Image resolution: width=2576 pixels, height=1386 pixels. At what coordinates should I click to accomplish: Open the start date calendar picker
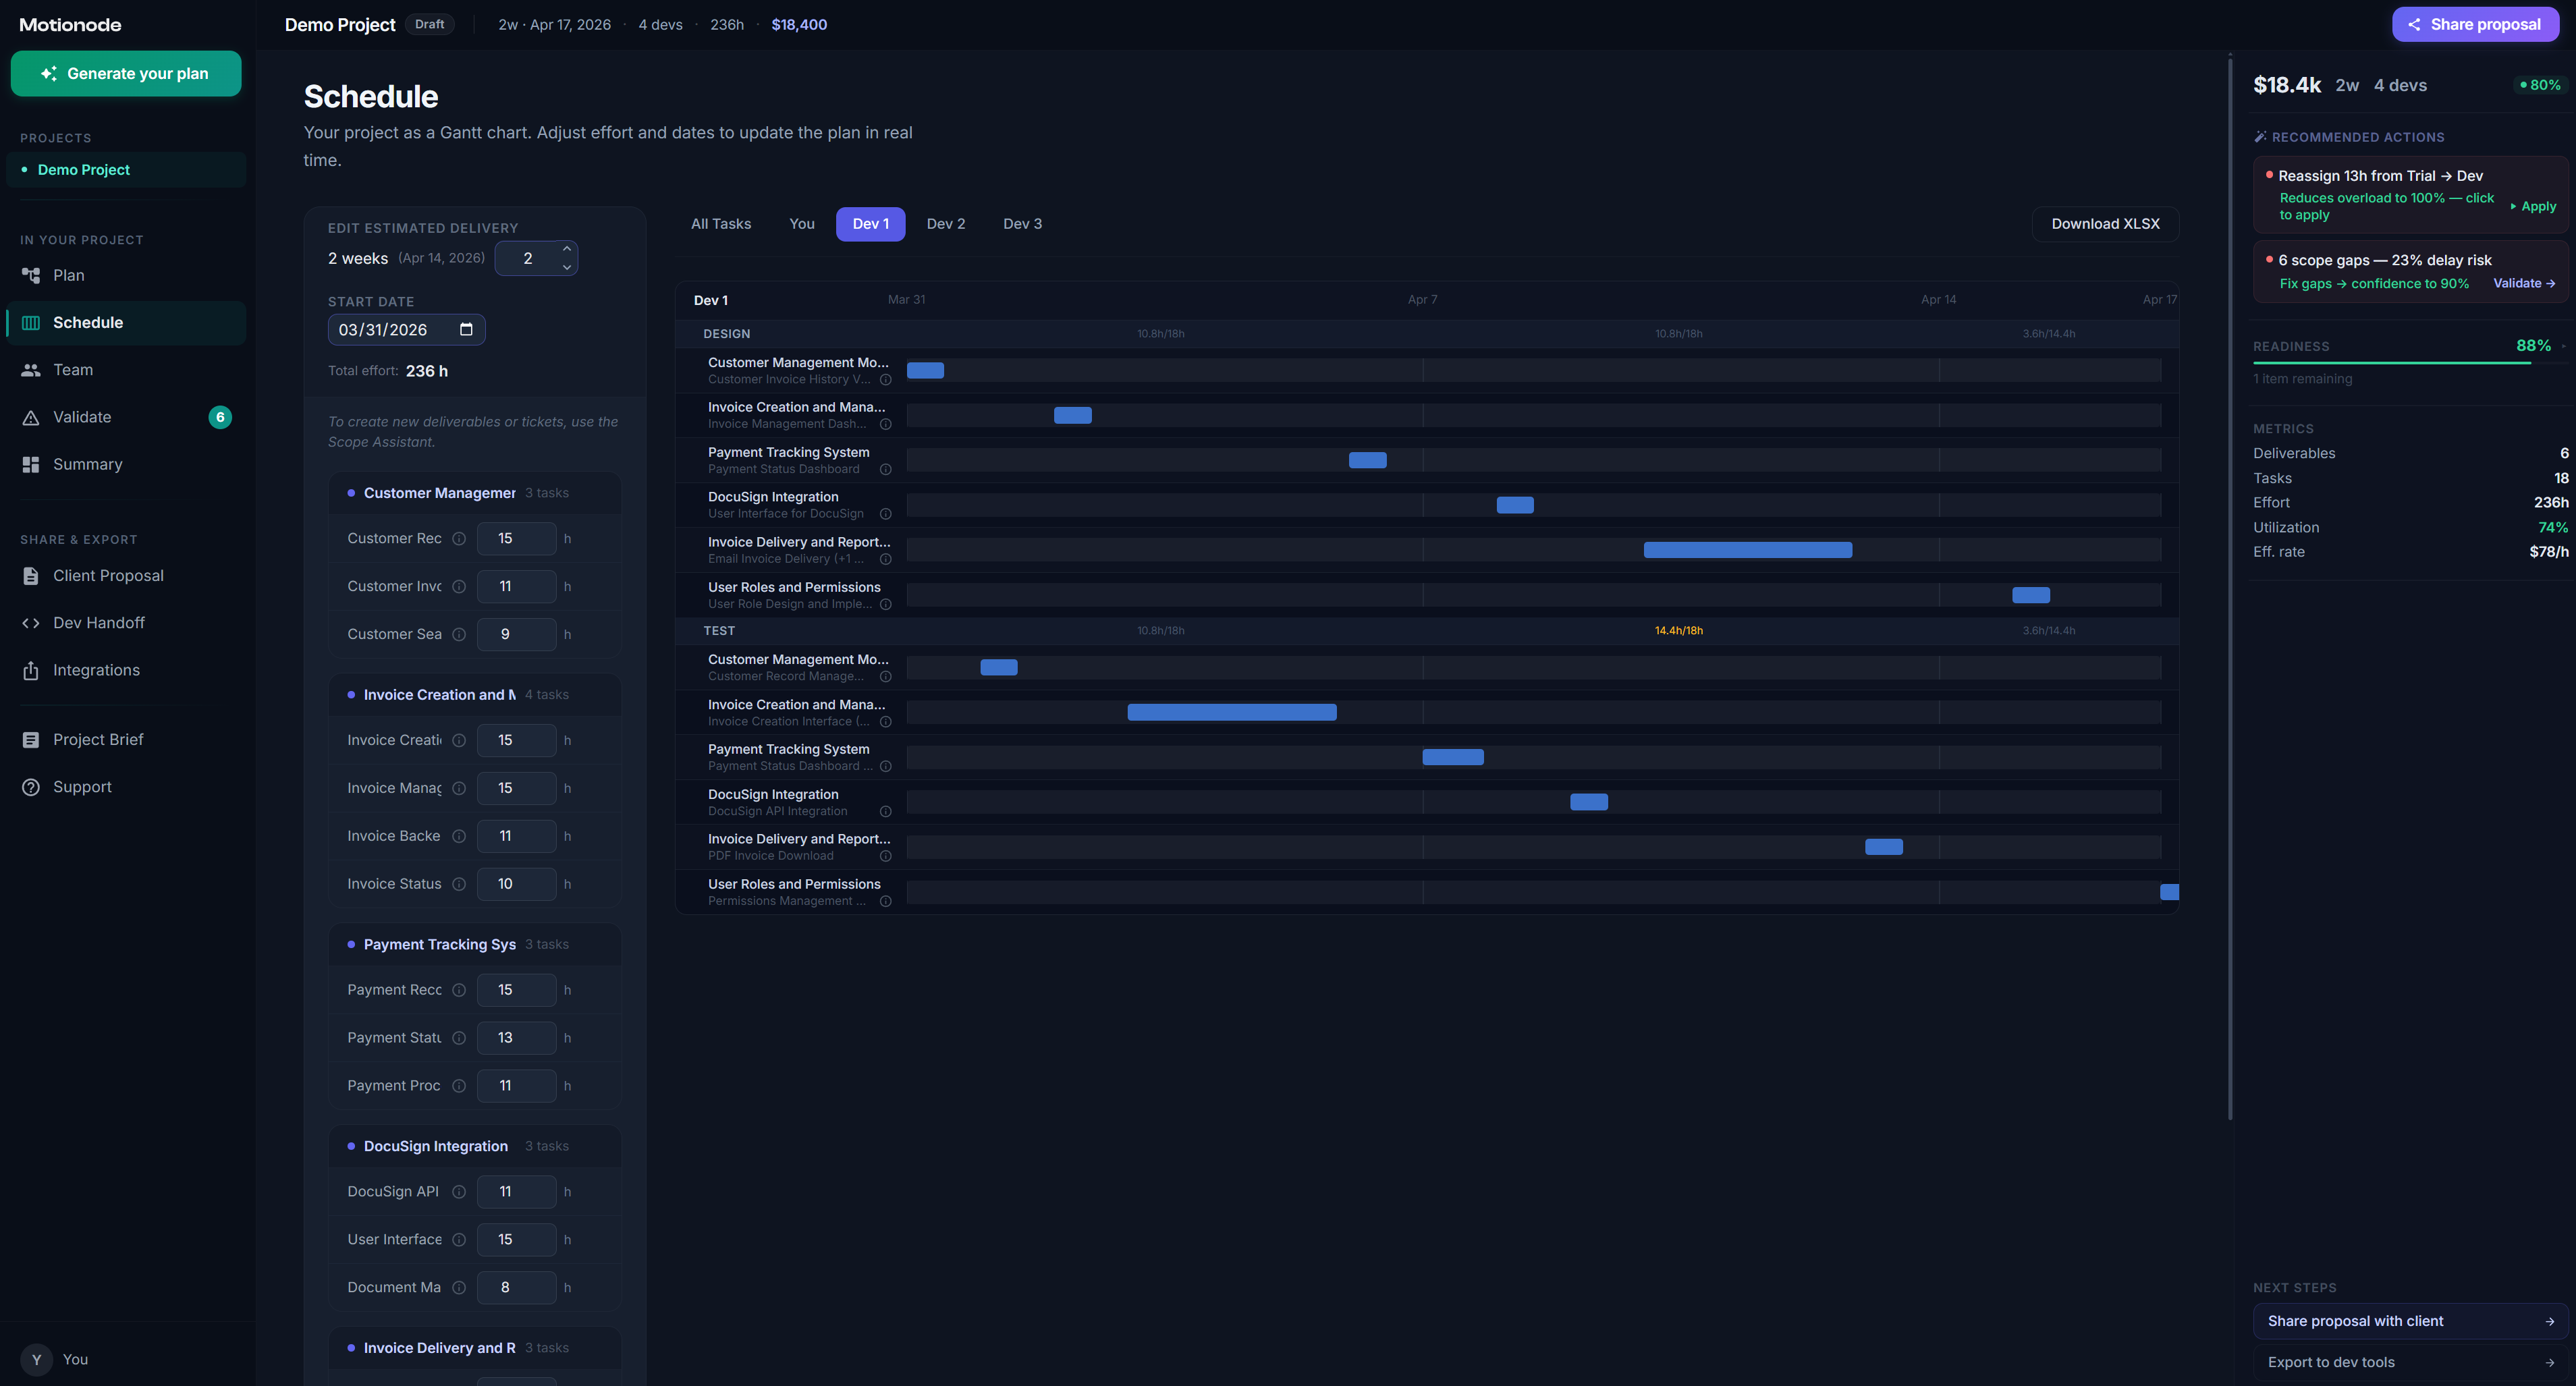coord(466,329)
